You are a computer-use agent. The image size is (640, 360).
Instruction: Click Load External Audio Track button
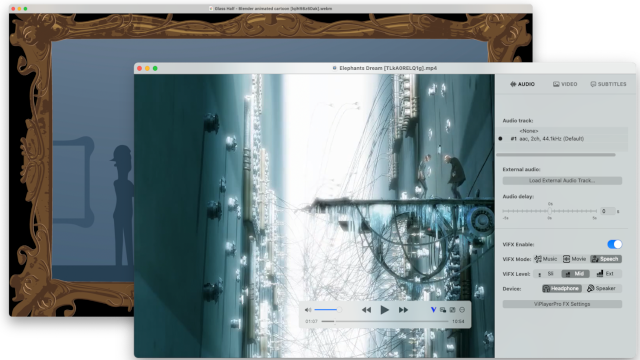click(562, 180)
